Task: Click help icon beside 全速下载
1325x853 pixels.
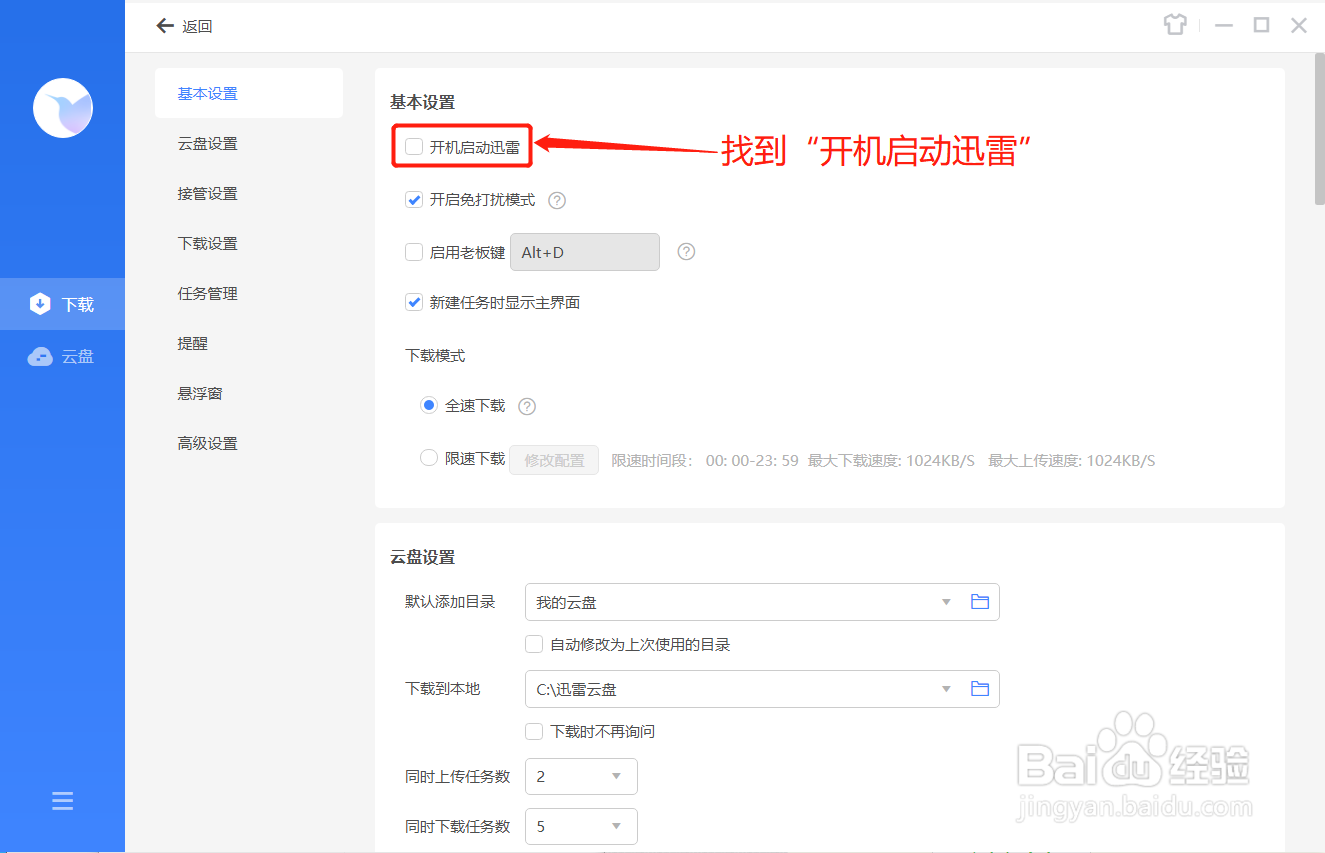Action: click(527, 406)
